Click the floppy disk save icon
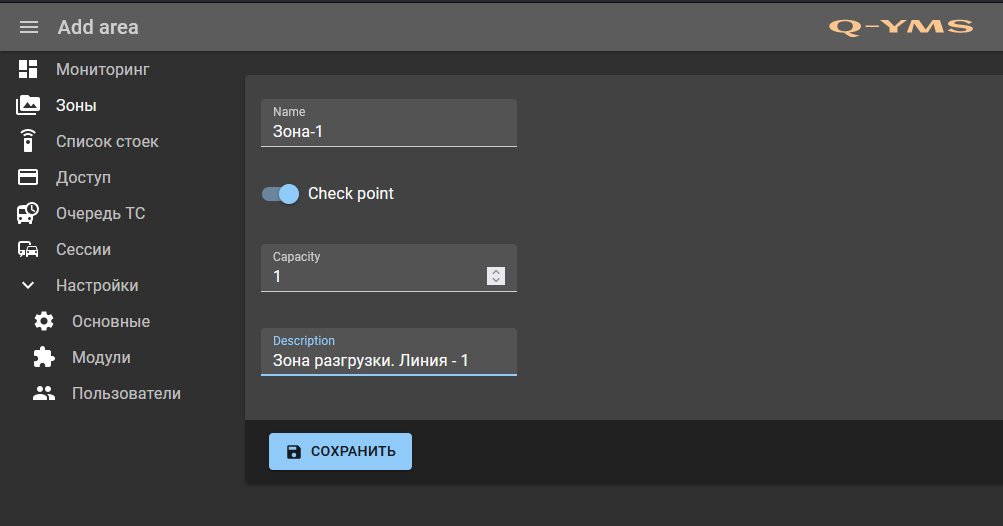 [294, 452]
